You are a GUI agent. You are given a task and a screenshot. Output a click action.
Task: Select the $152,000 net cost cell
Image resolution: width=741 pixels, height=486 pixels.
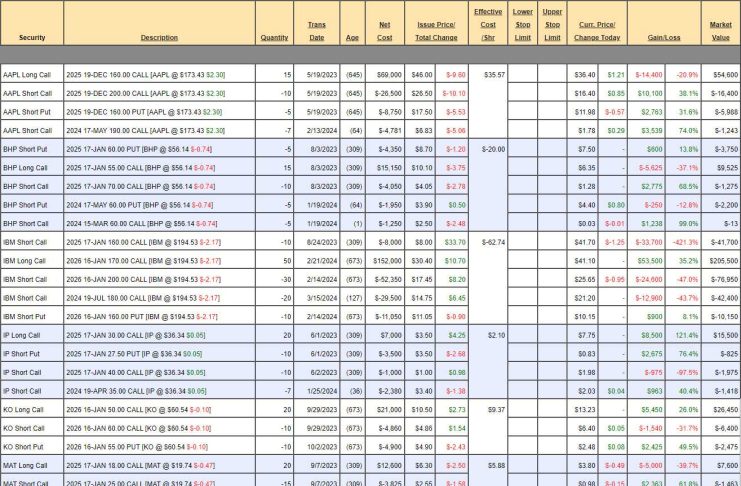pyautogui.click(x=386, y=260)
